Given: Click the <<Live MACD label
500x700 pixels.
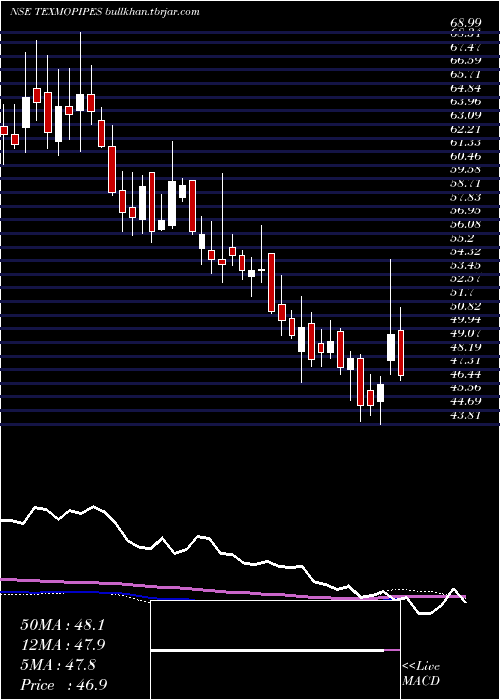Looking at the screenshot, I should (421, 674).
